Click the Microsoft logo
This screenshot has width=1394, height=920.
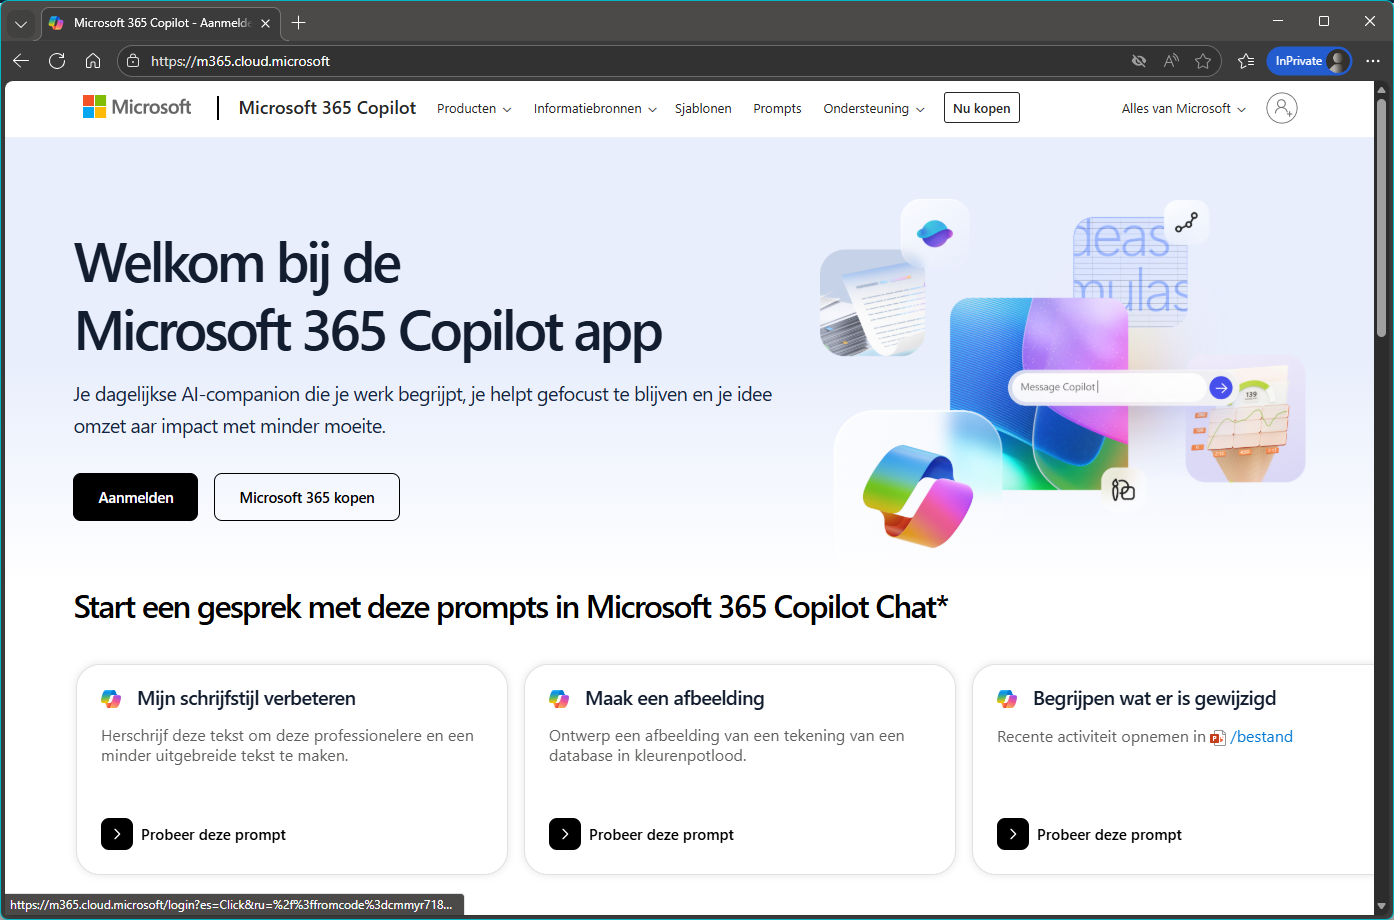137,107
